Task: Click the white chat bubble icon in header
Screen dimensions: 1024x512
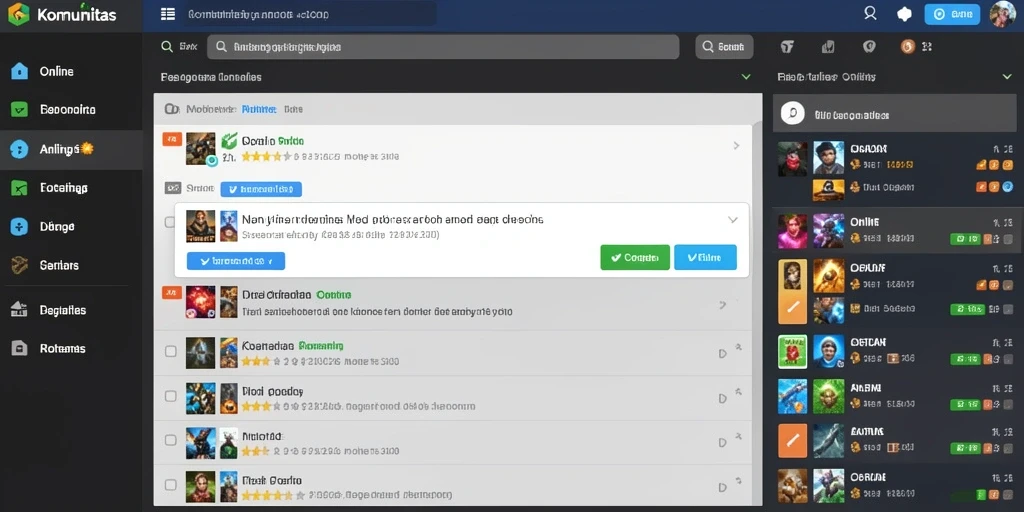Action: (x=904, y=14)
